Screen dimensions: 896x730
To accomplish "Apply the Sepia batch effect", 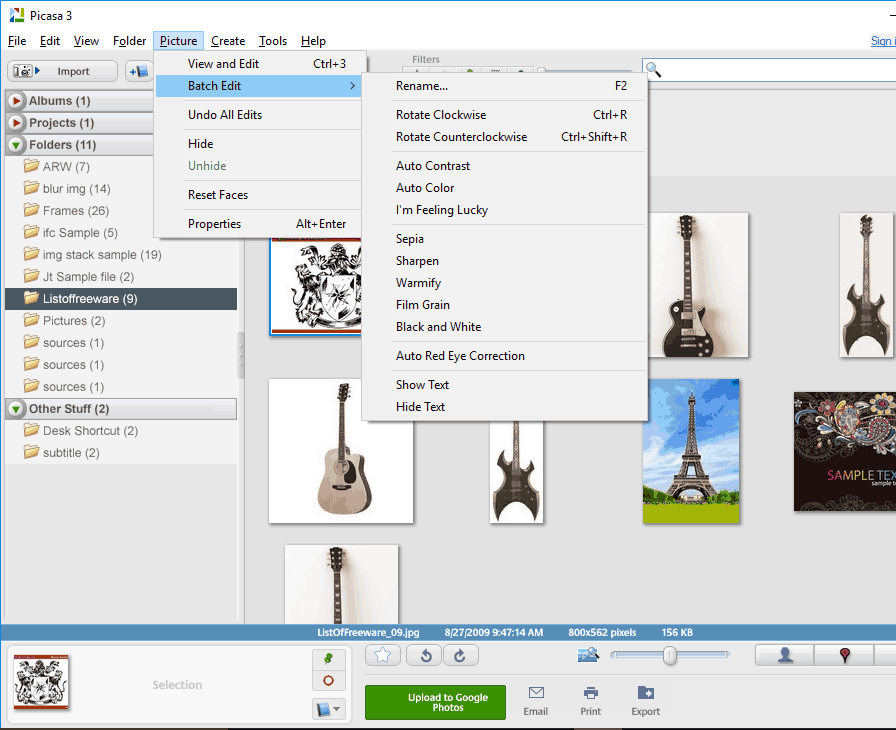I will (505, 239).
